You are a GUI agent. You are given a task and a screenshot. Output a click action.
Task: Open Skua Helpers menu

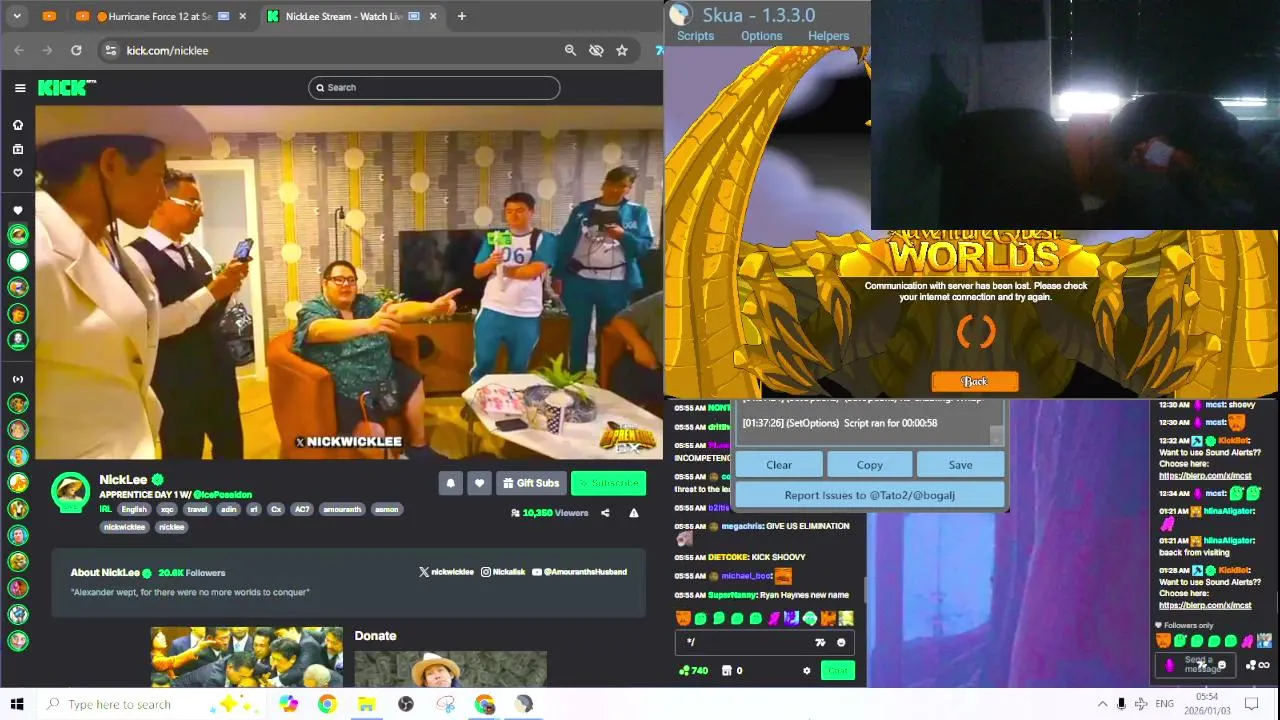pyautogui.click(x=828, y=36)
